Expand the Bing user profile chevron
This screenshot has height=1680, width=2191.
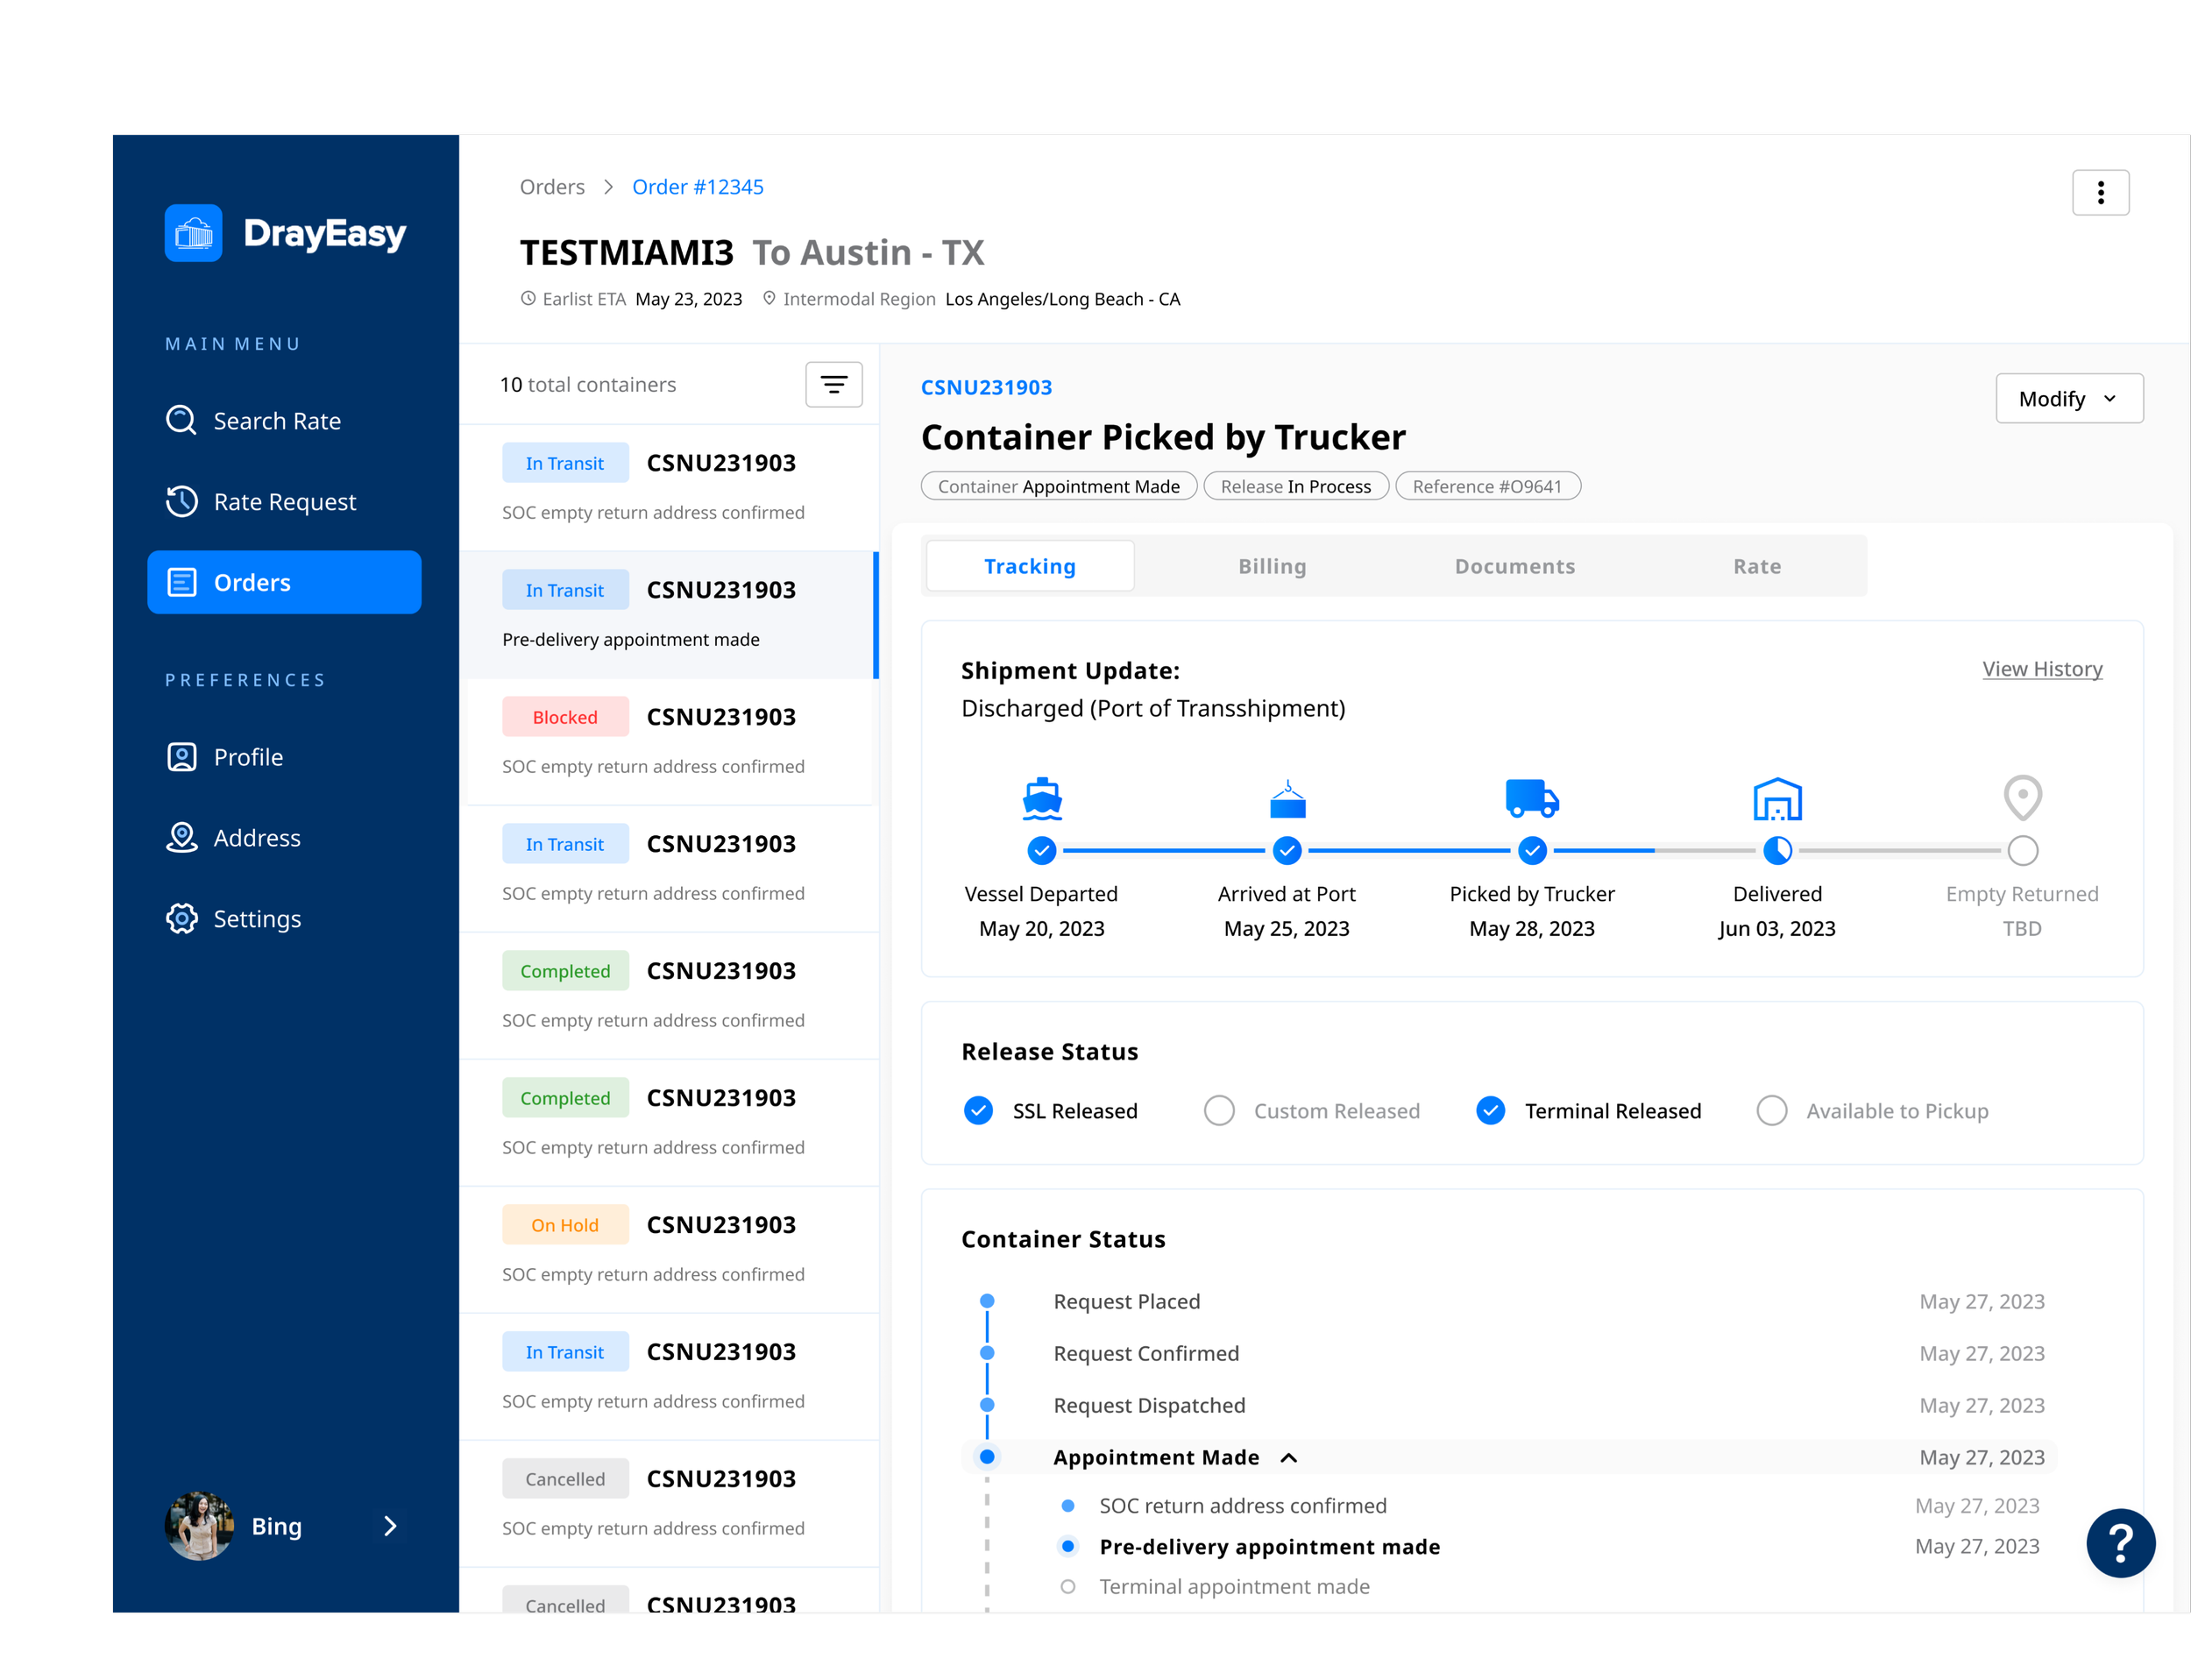pos(390,1525)
